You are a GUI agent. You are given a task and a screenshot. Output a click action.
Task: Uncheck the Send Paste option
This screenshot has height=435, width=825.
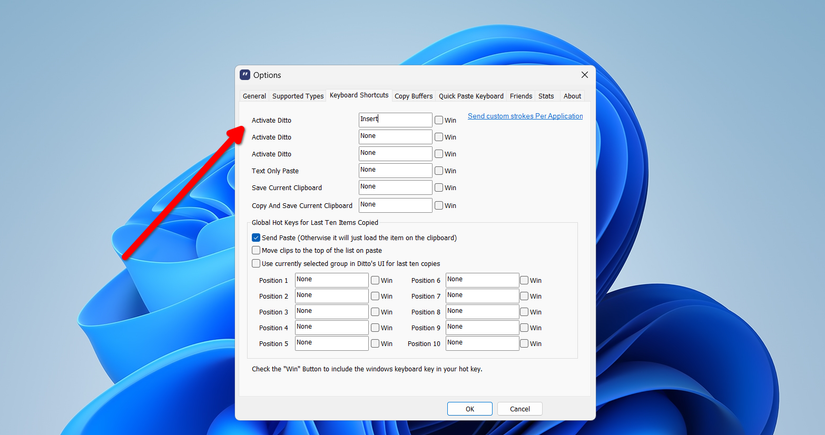(256, 238)
